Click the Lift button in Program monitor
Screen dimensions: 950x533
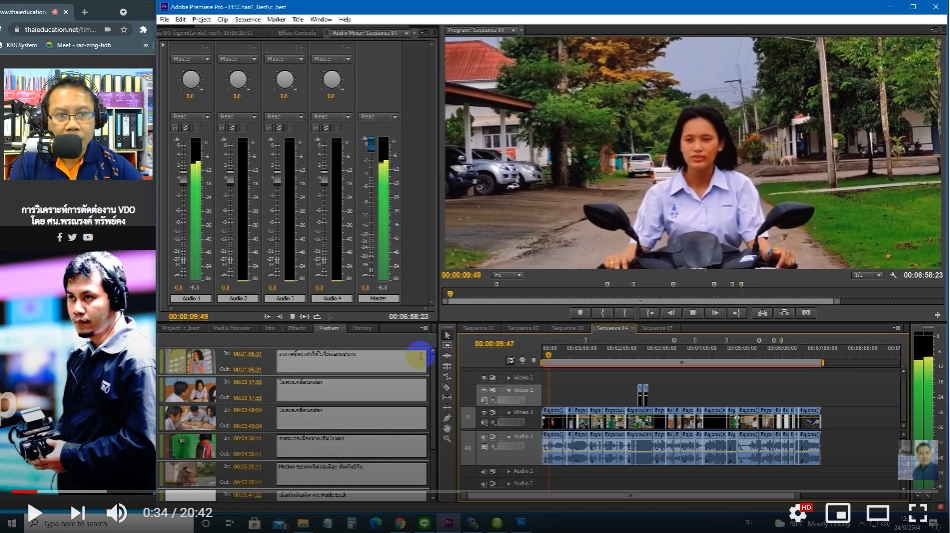pos(762,313)
